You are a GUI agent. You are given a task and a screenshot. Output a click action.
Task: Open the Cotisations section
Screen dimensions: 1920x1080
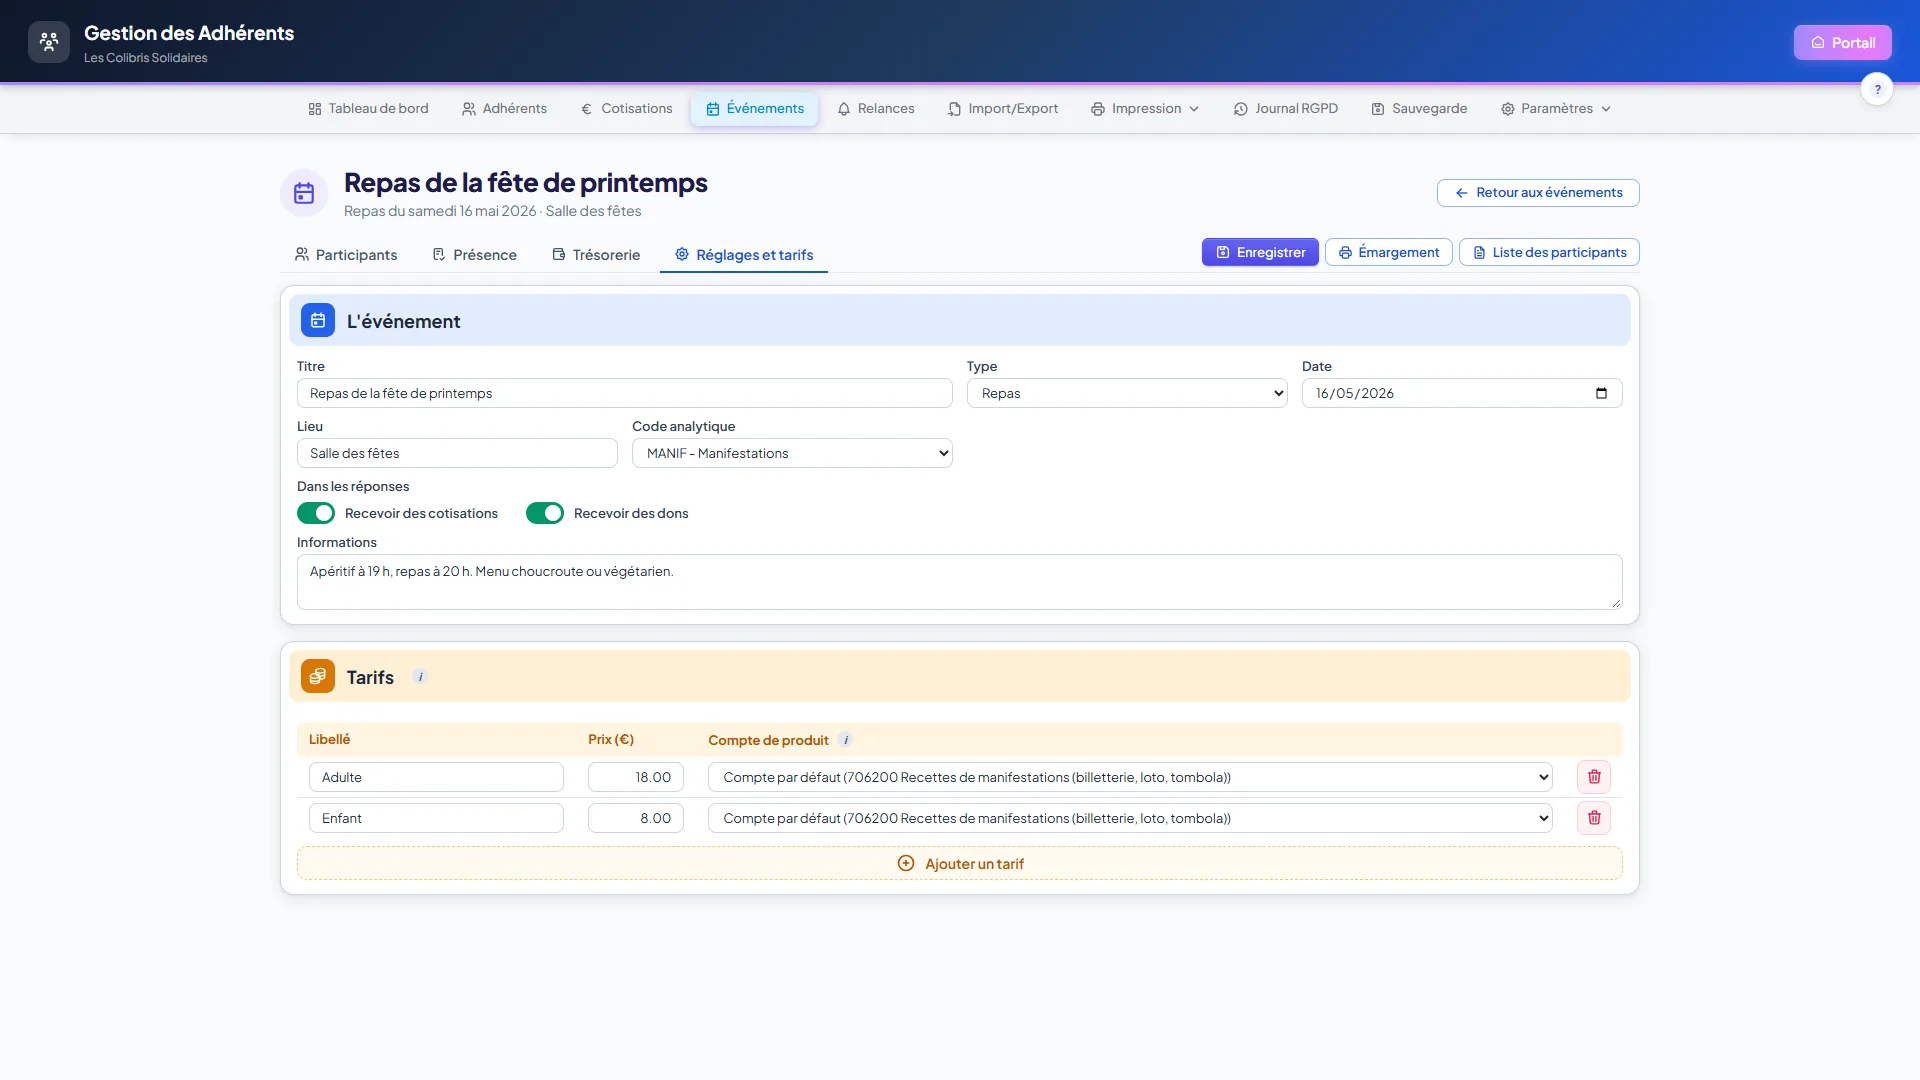tap(626, 109)
